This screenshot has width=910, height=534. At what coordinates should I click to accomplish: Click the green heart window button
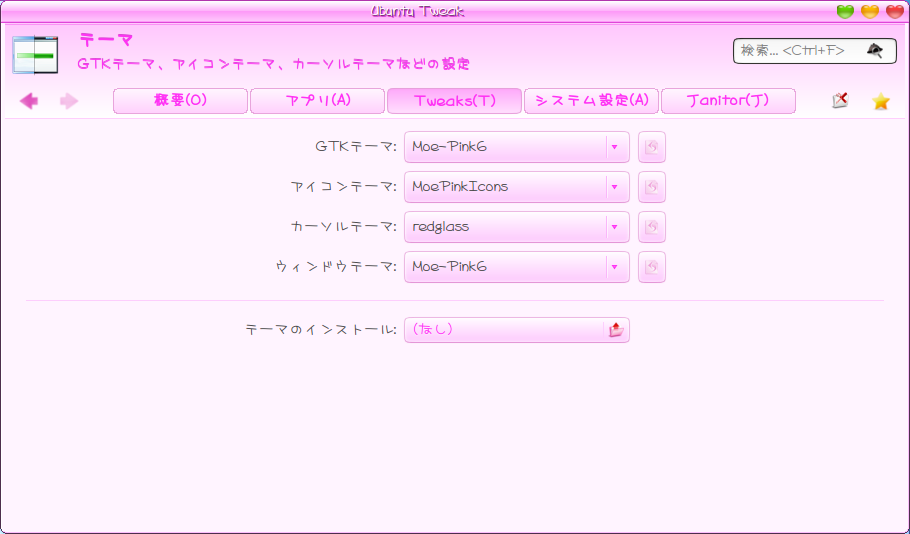[845, 11]
